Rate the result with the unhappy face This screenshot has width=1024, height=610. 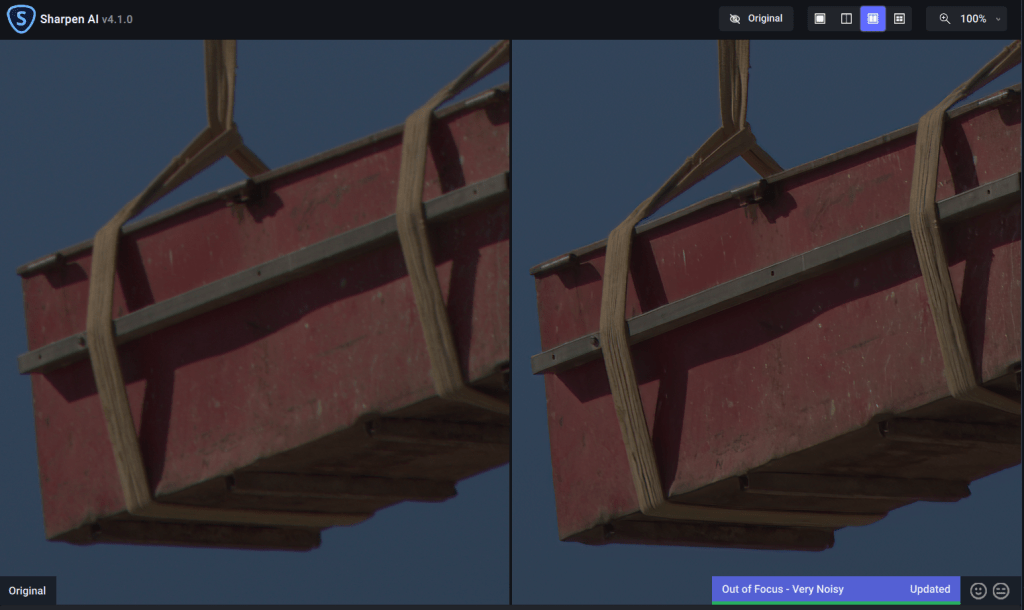tap(1001, 591)
